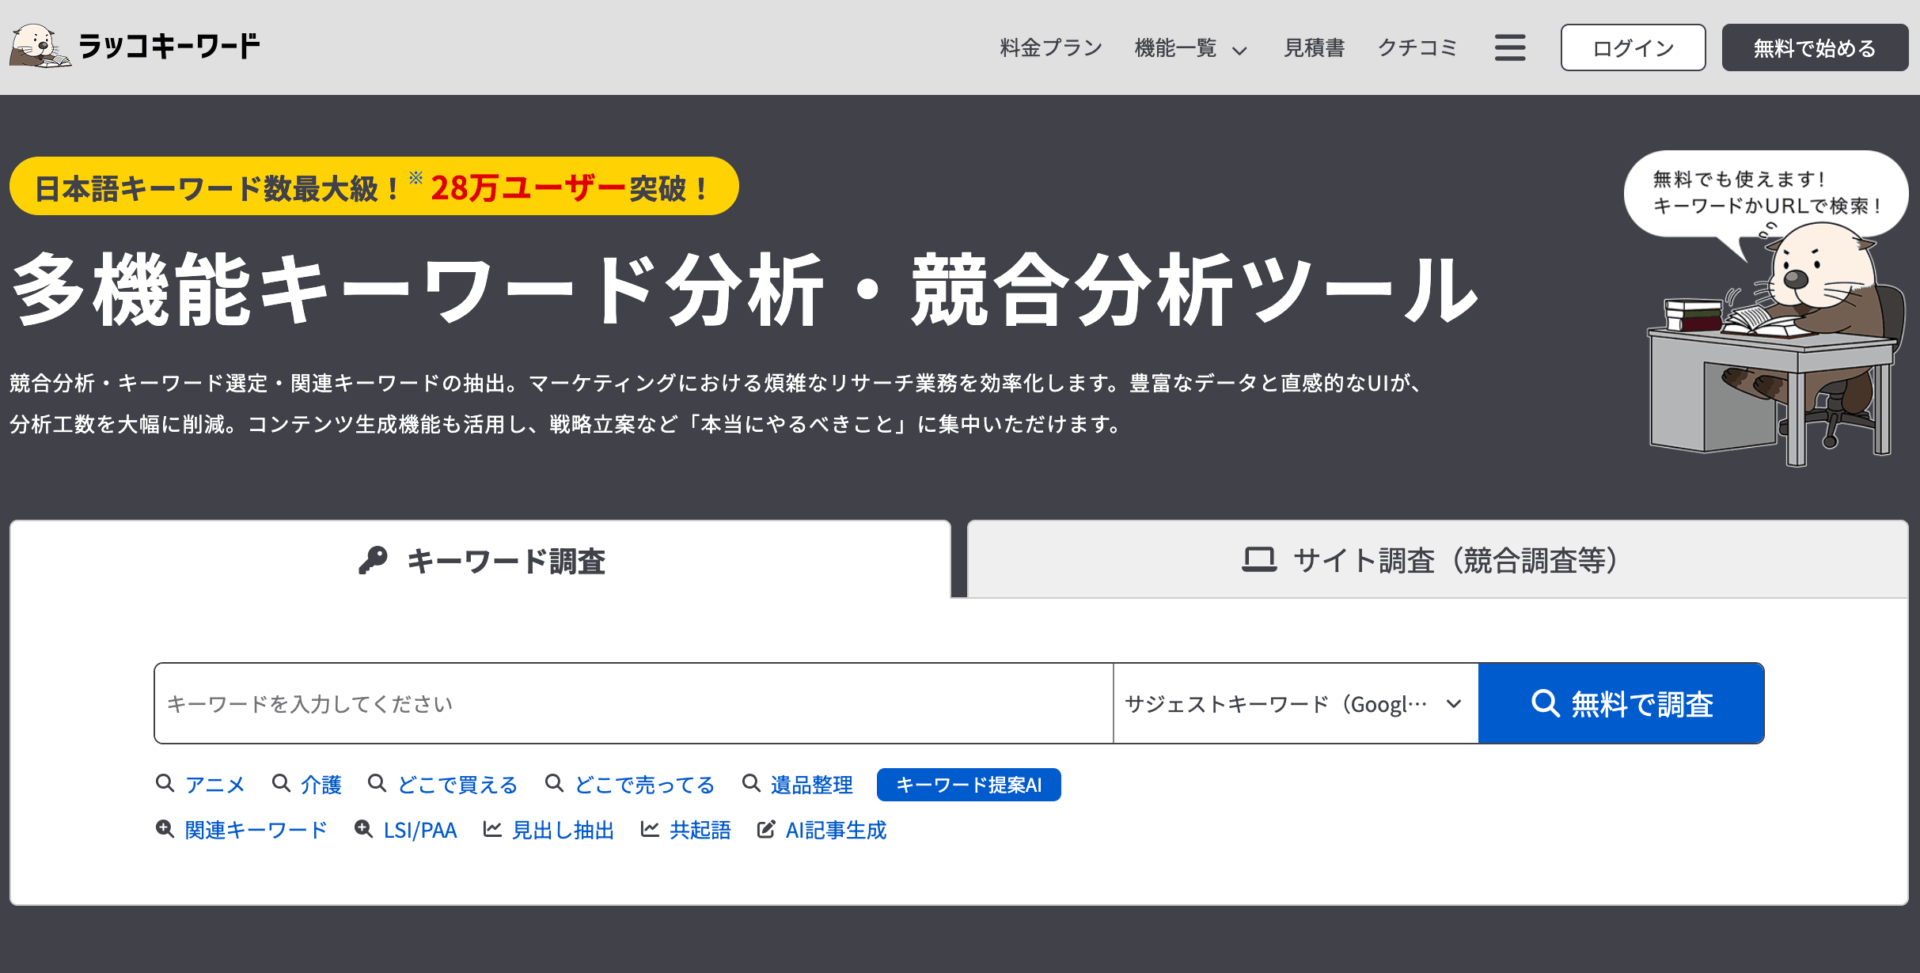The height and width of the screenshot is (973, 1920).
Task: Select the 料金プラン menu item
Action: coord(1049,47)
